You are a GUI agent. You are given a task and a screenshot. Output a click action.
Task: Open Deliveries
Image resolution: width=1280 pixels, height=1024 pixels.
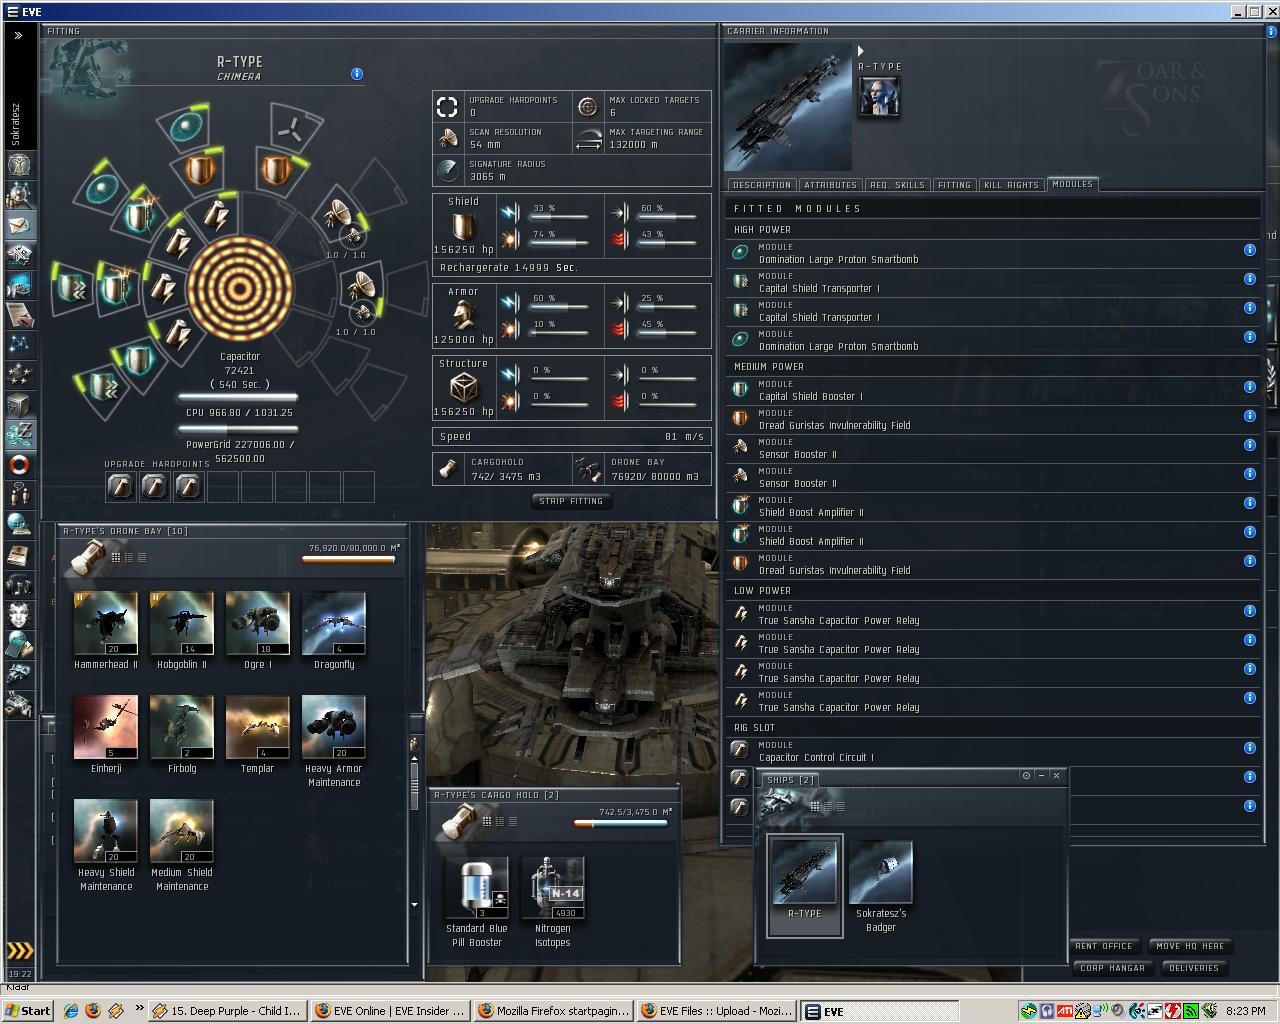(1194, 968)
